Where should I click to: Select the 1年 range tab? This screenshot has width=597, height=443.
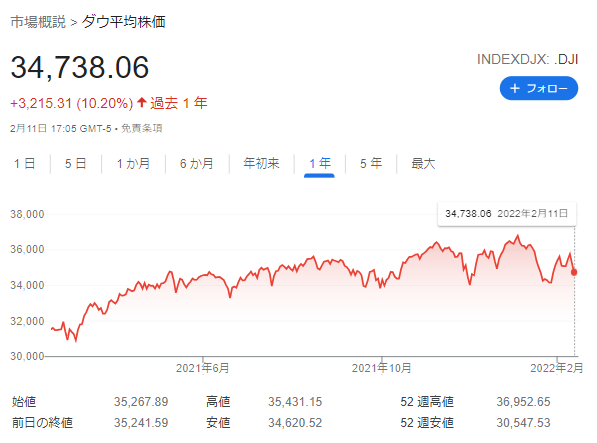(319, 164)
